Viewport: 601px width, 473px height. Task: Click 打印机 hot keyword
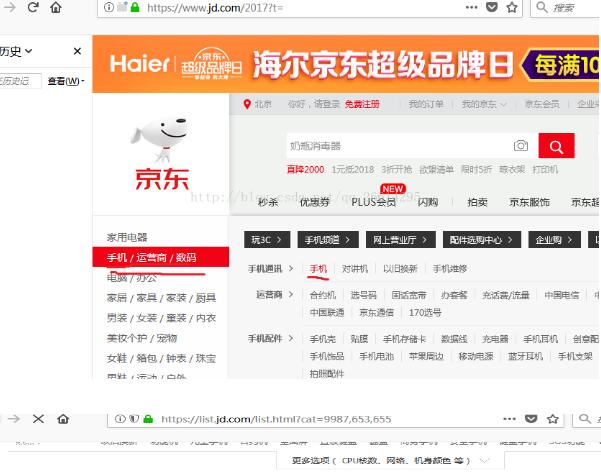point(545,169)
